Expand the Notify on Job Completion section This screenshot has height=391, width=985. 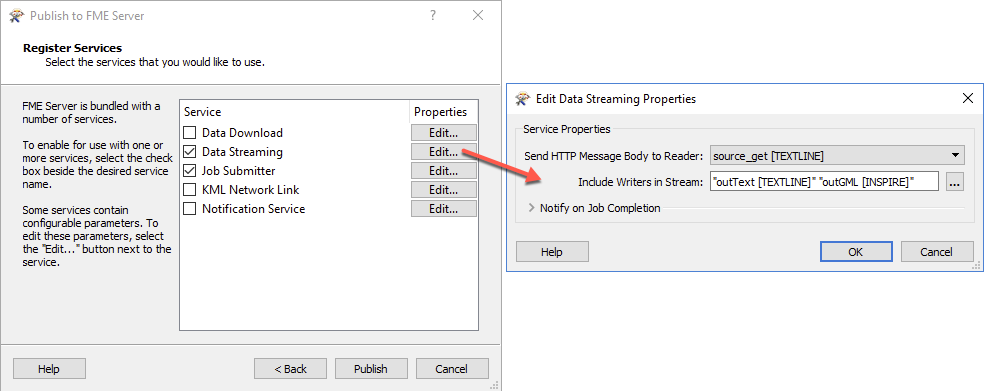click(531, 208)
